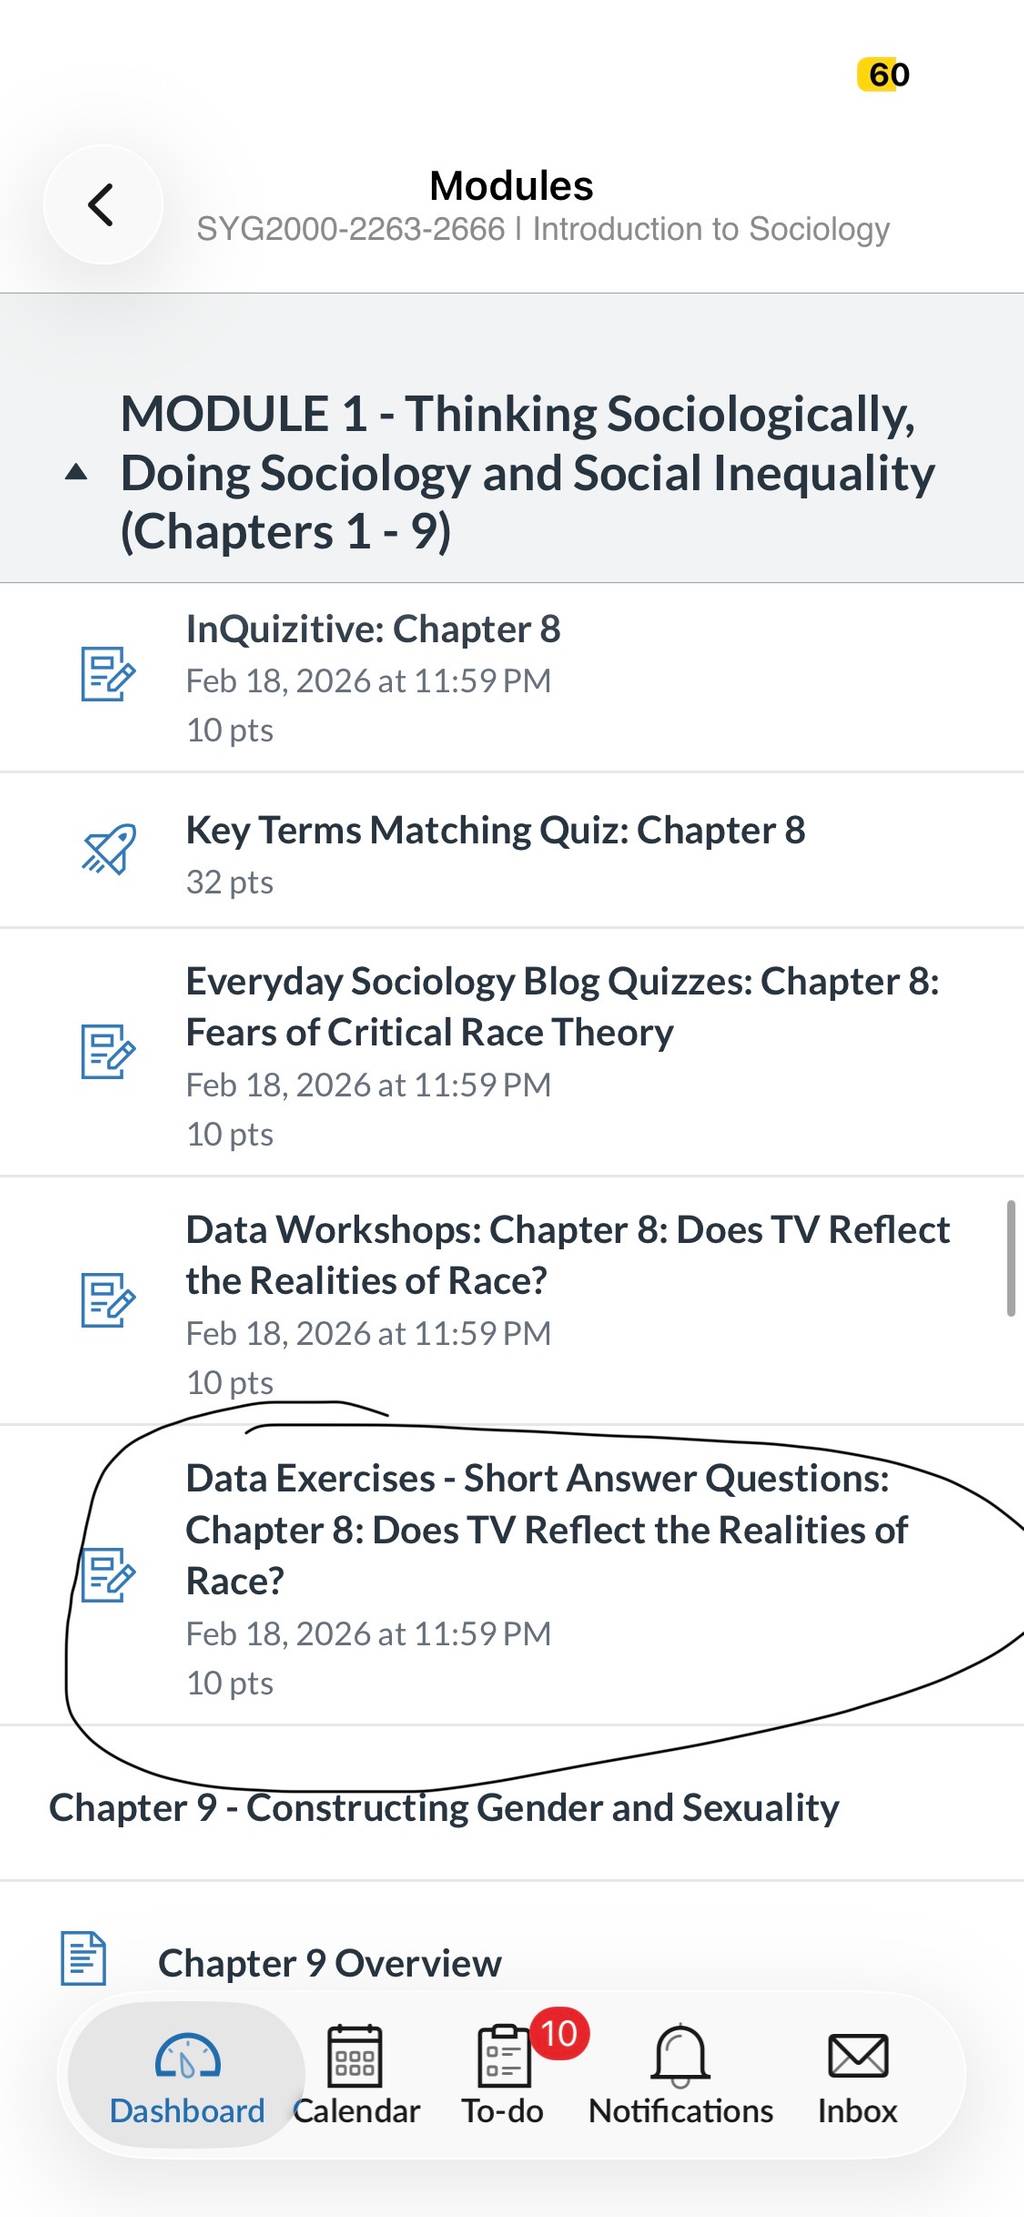
Task: Tap the rocket quiz icon for Key Terms Matching
Action: click(108, 850)
